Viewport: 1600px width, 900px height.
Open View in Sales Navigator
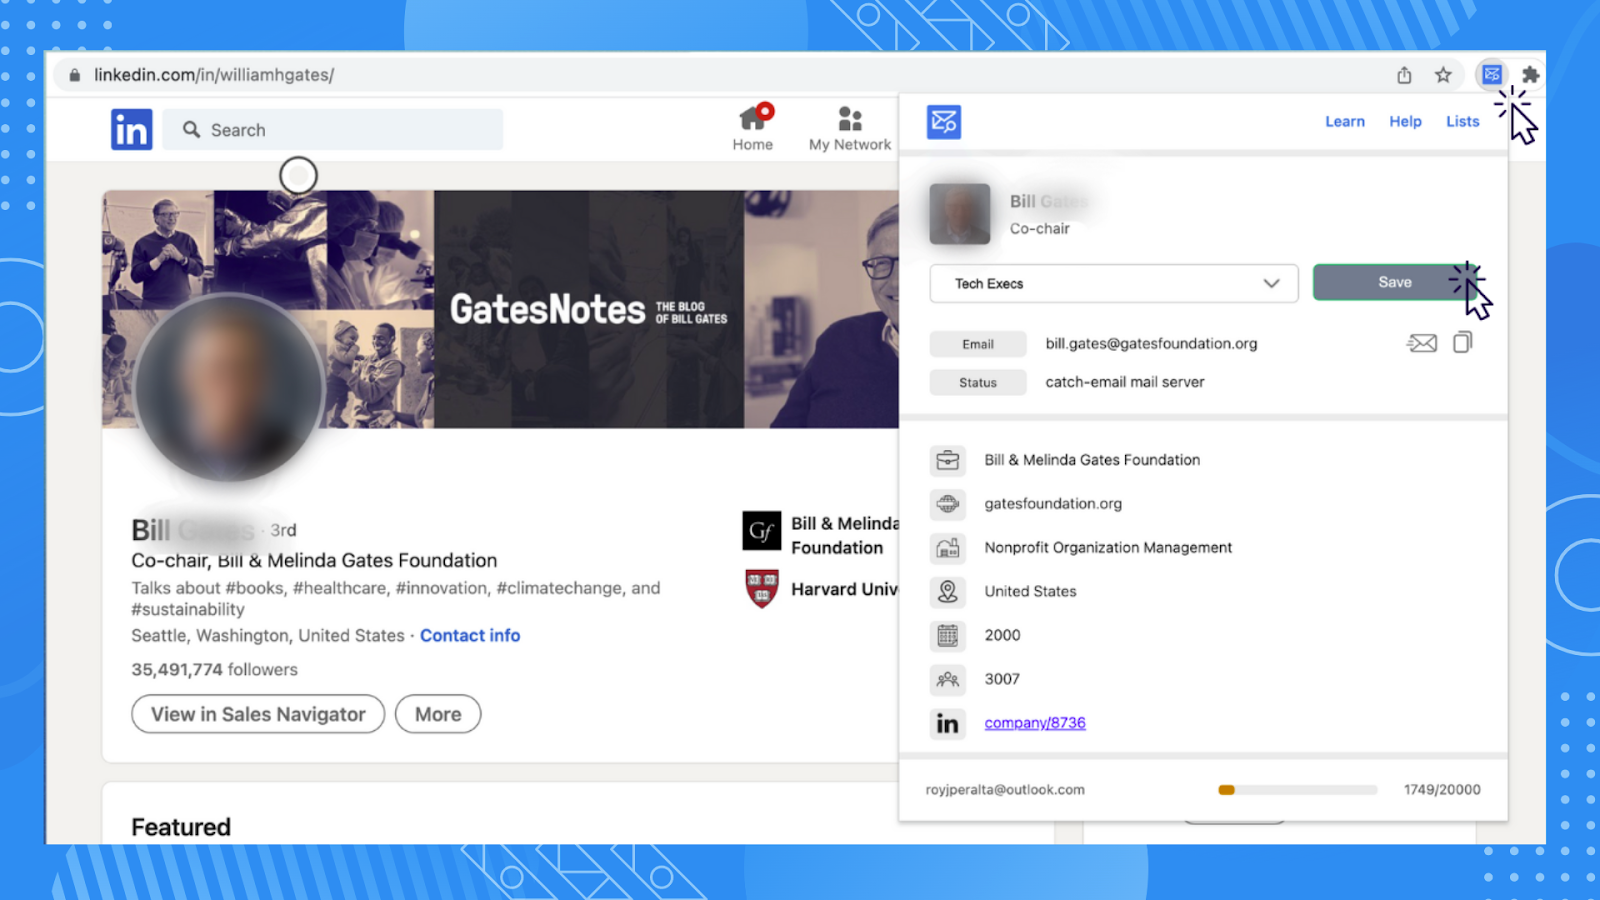pyautogui.click(x=258, y=714)
